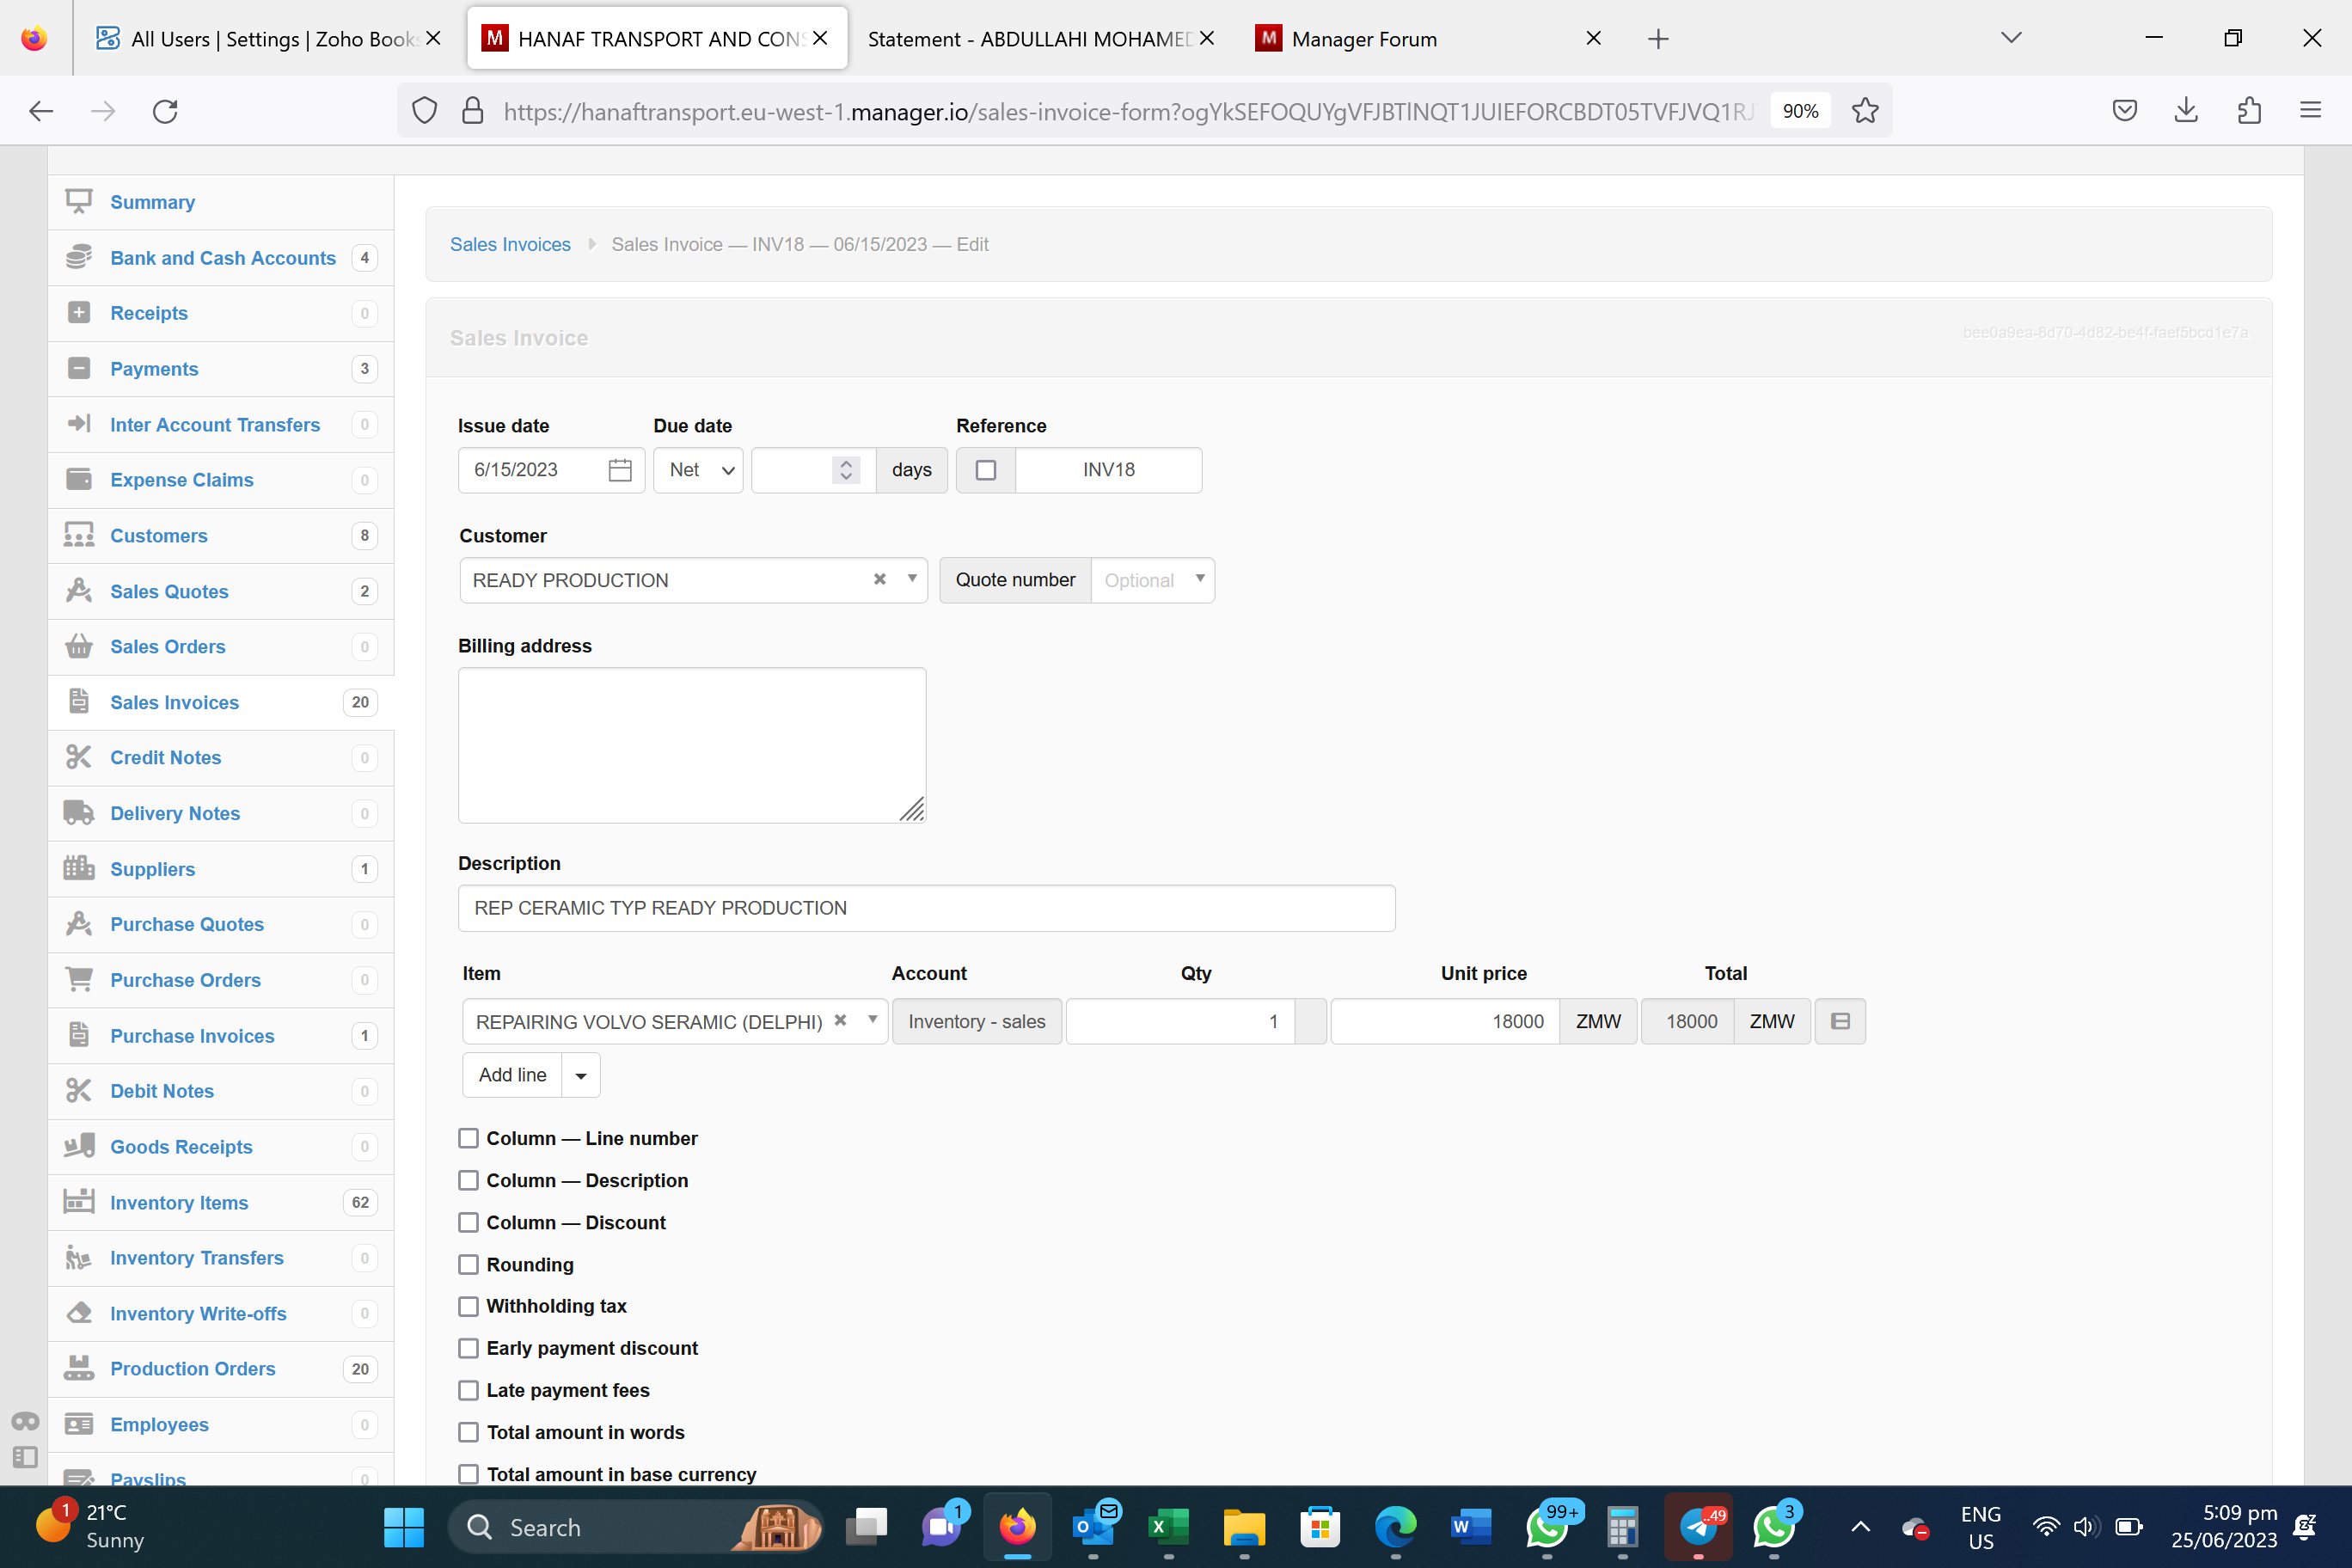The height and width of the screenshot is (1568, 2352).
Task: Enable the Withholding tax checkbox
Action: tap(468, 1306)
